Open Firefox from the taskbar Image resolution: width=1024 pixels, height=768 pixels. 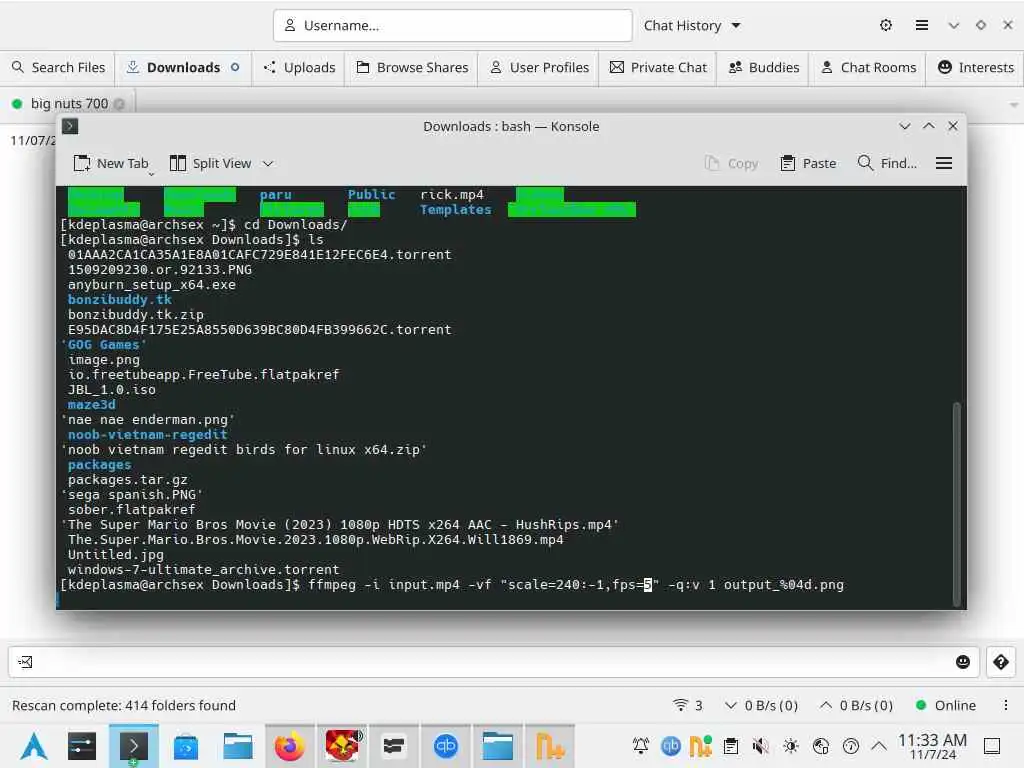289,746
